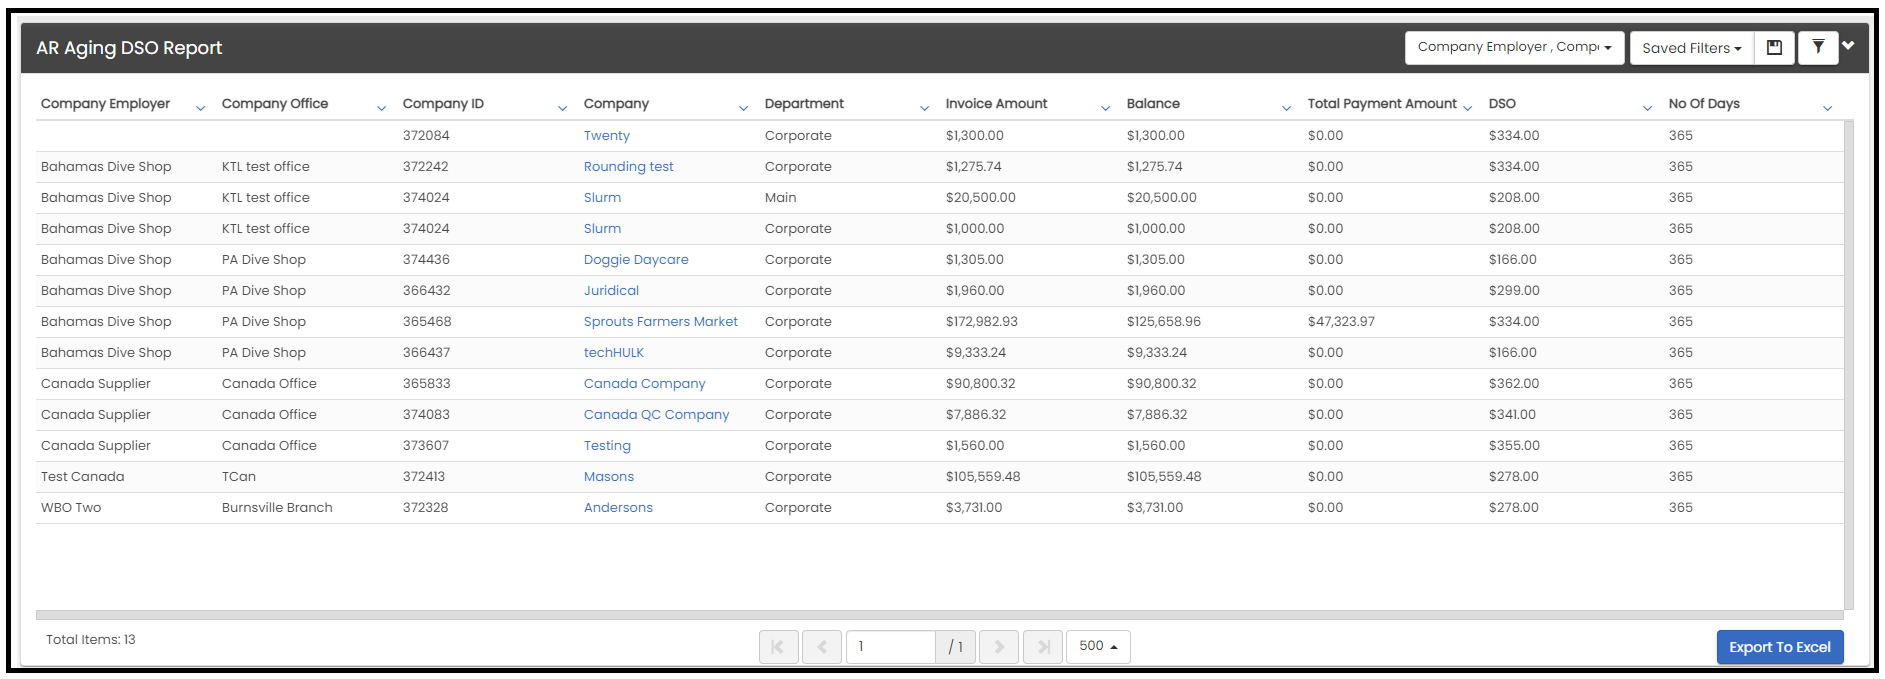Open the funnel filter icon button
This screenshot has width=1885, height=679.
[1818, 48]
